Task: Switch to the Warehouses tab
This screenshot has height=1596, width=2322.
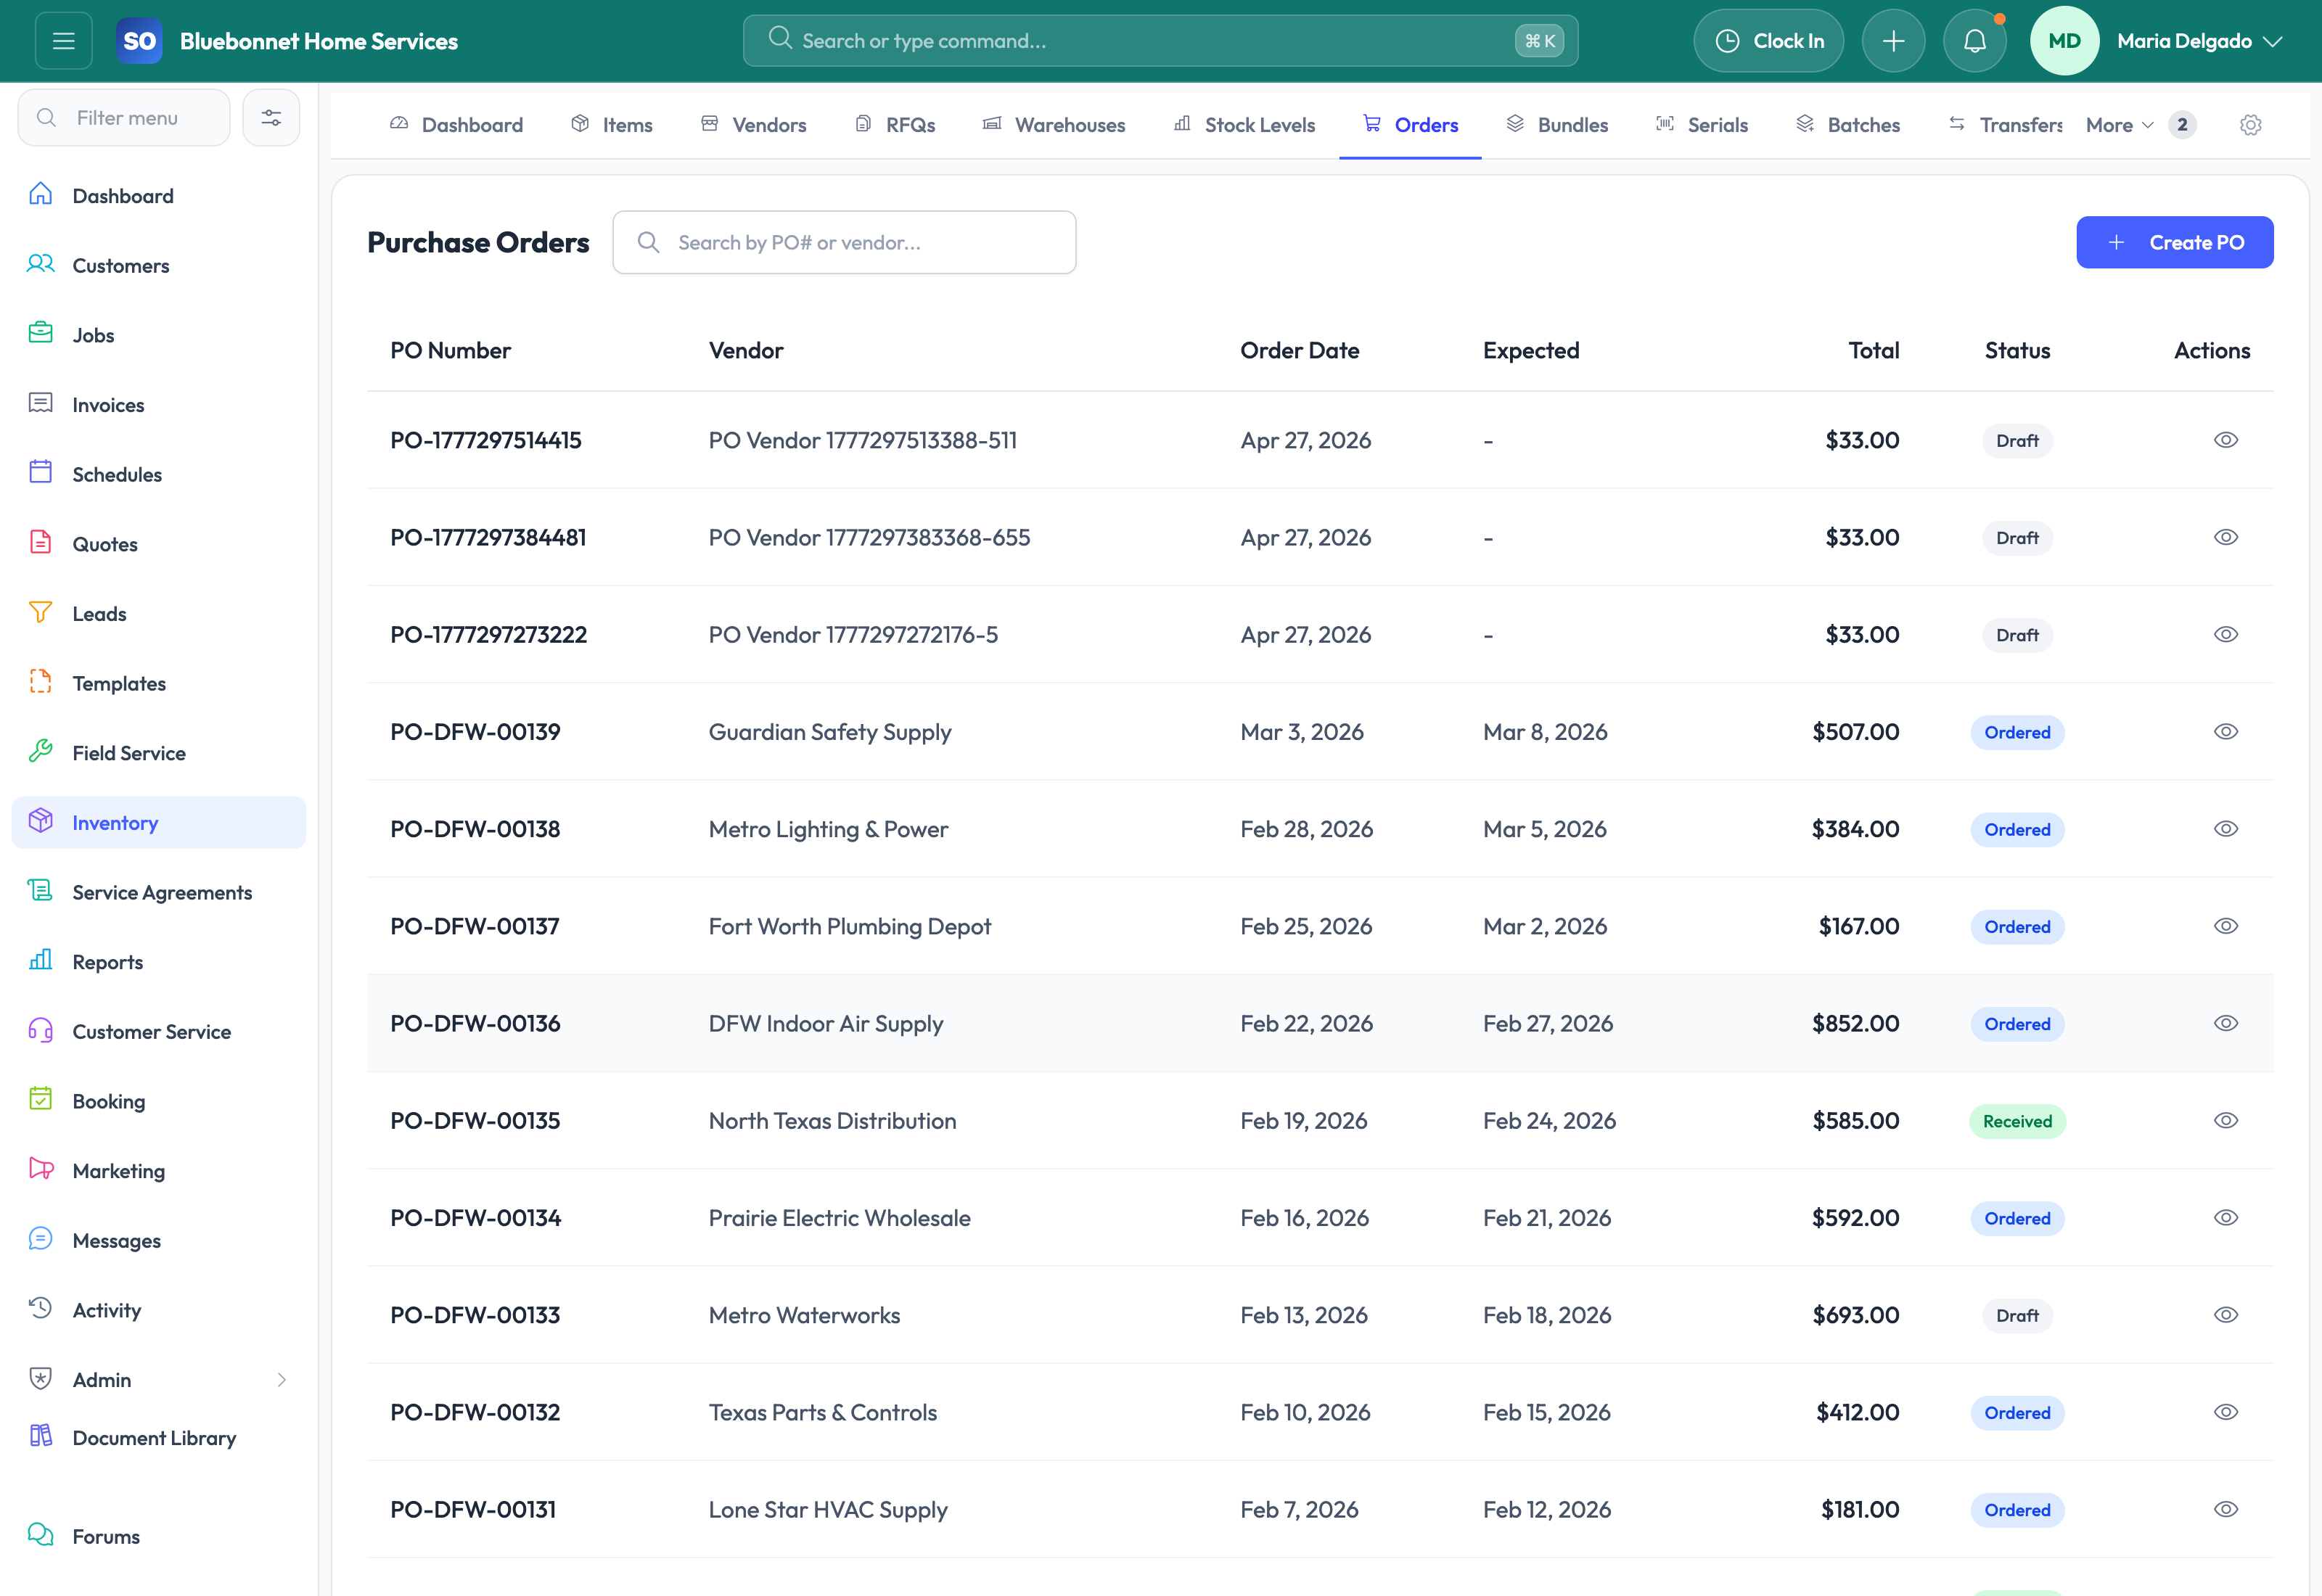Action: (x=1054, y=125)
